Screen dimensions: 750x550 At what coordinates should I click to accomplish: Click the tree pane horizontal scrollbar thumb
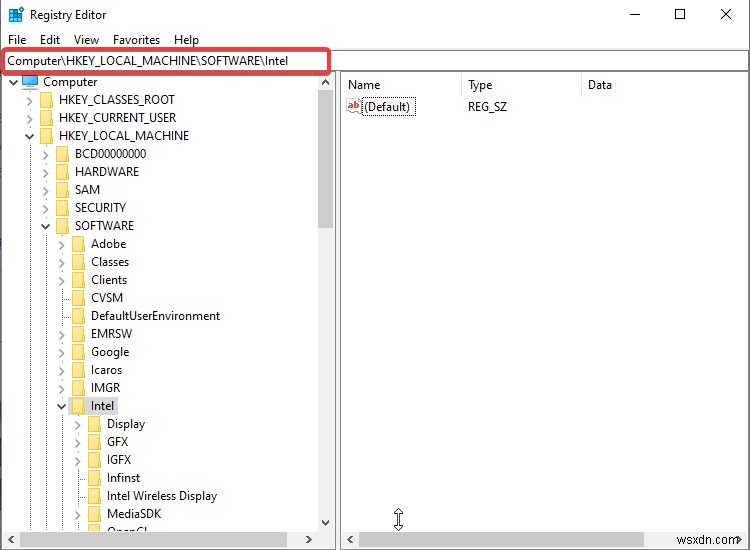click(x=153, y=539)
